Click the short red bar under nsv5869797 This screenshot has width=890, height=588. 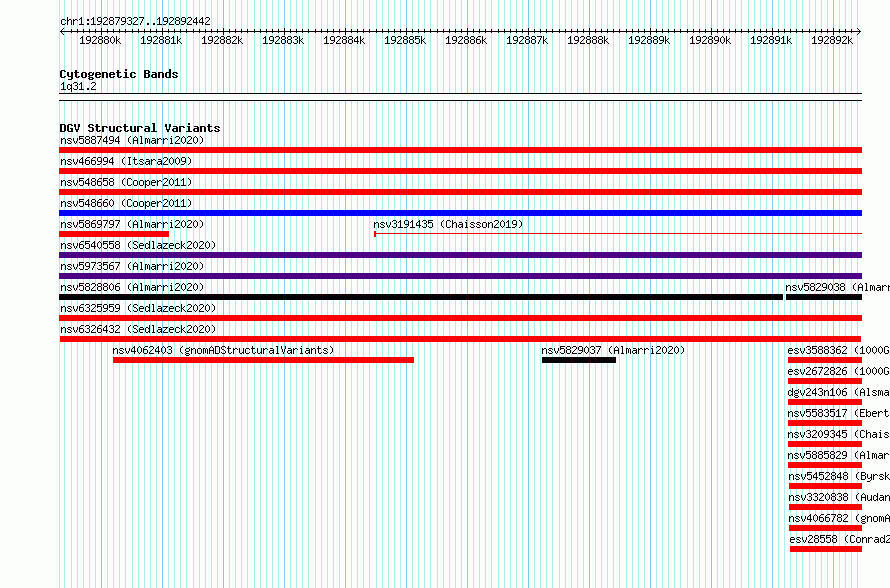click(114, 234)
